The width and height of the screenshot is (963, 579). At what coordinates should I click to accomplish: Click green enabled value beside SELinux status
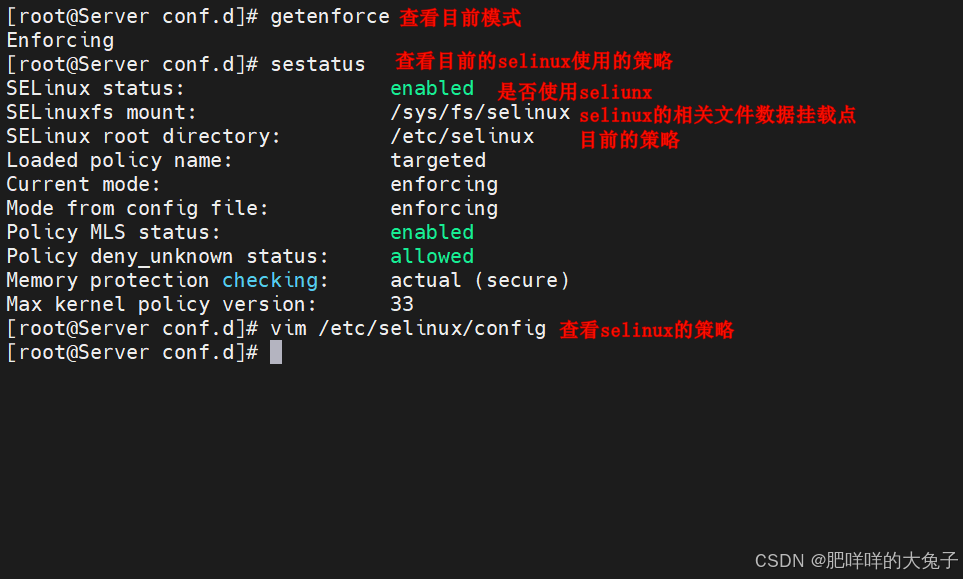point(432,88)
